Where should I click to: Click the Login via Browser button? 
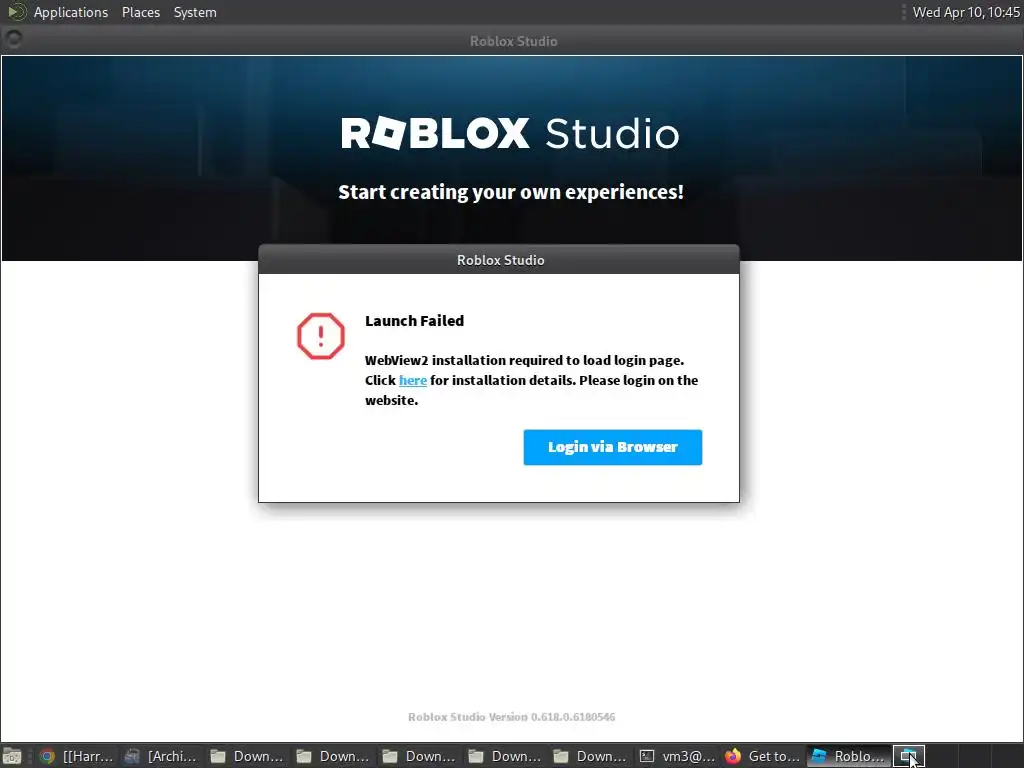(x=613, y=447)
